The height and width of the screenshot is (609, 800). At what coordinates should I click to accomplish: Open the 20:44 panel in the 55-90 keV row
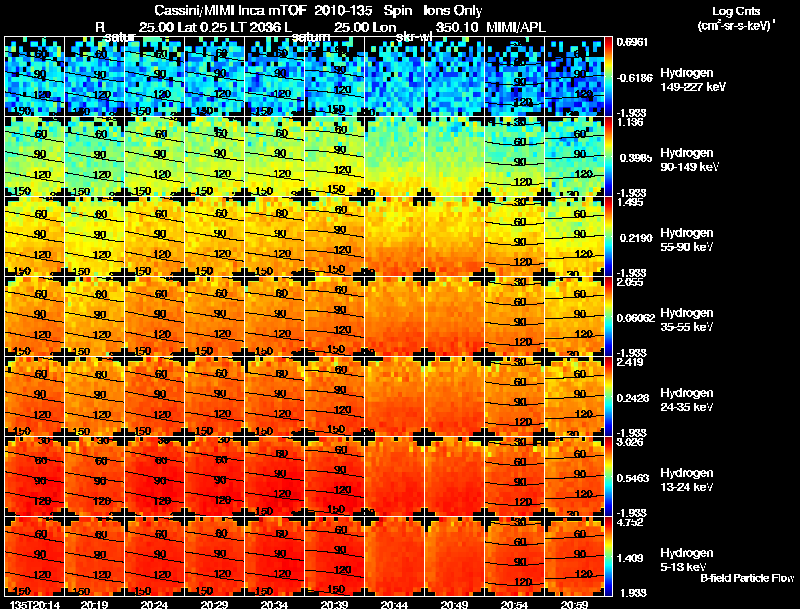click(395, 236)
